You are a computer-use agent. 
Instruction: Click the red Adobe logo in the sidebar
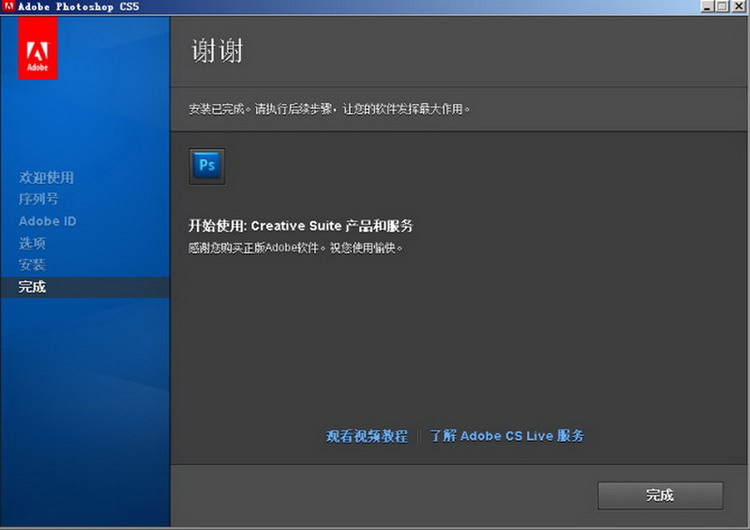(38, 48)
